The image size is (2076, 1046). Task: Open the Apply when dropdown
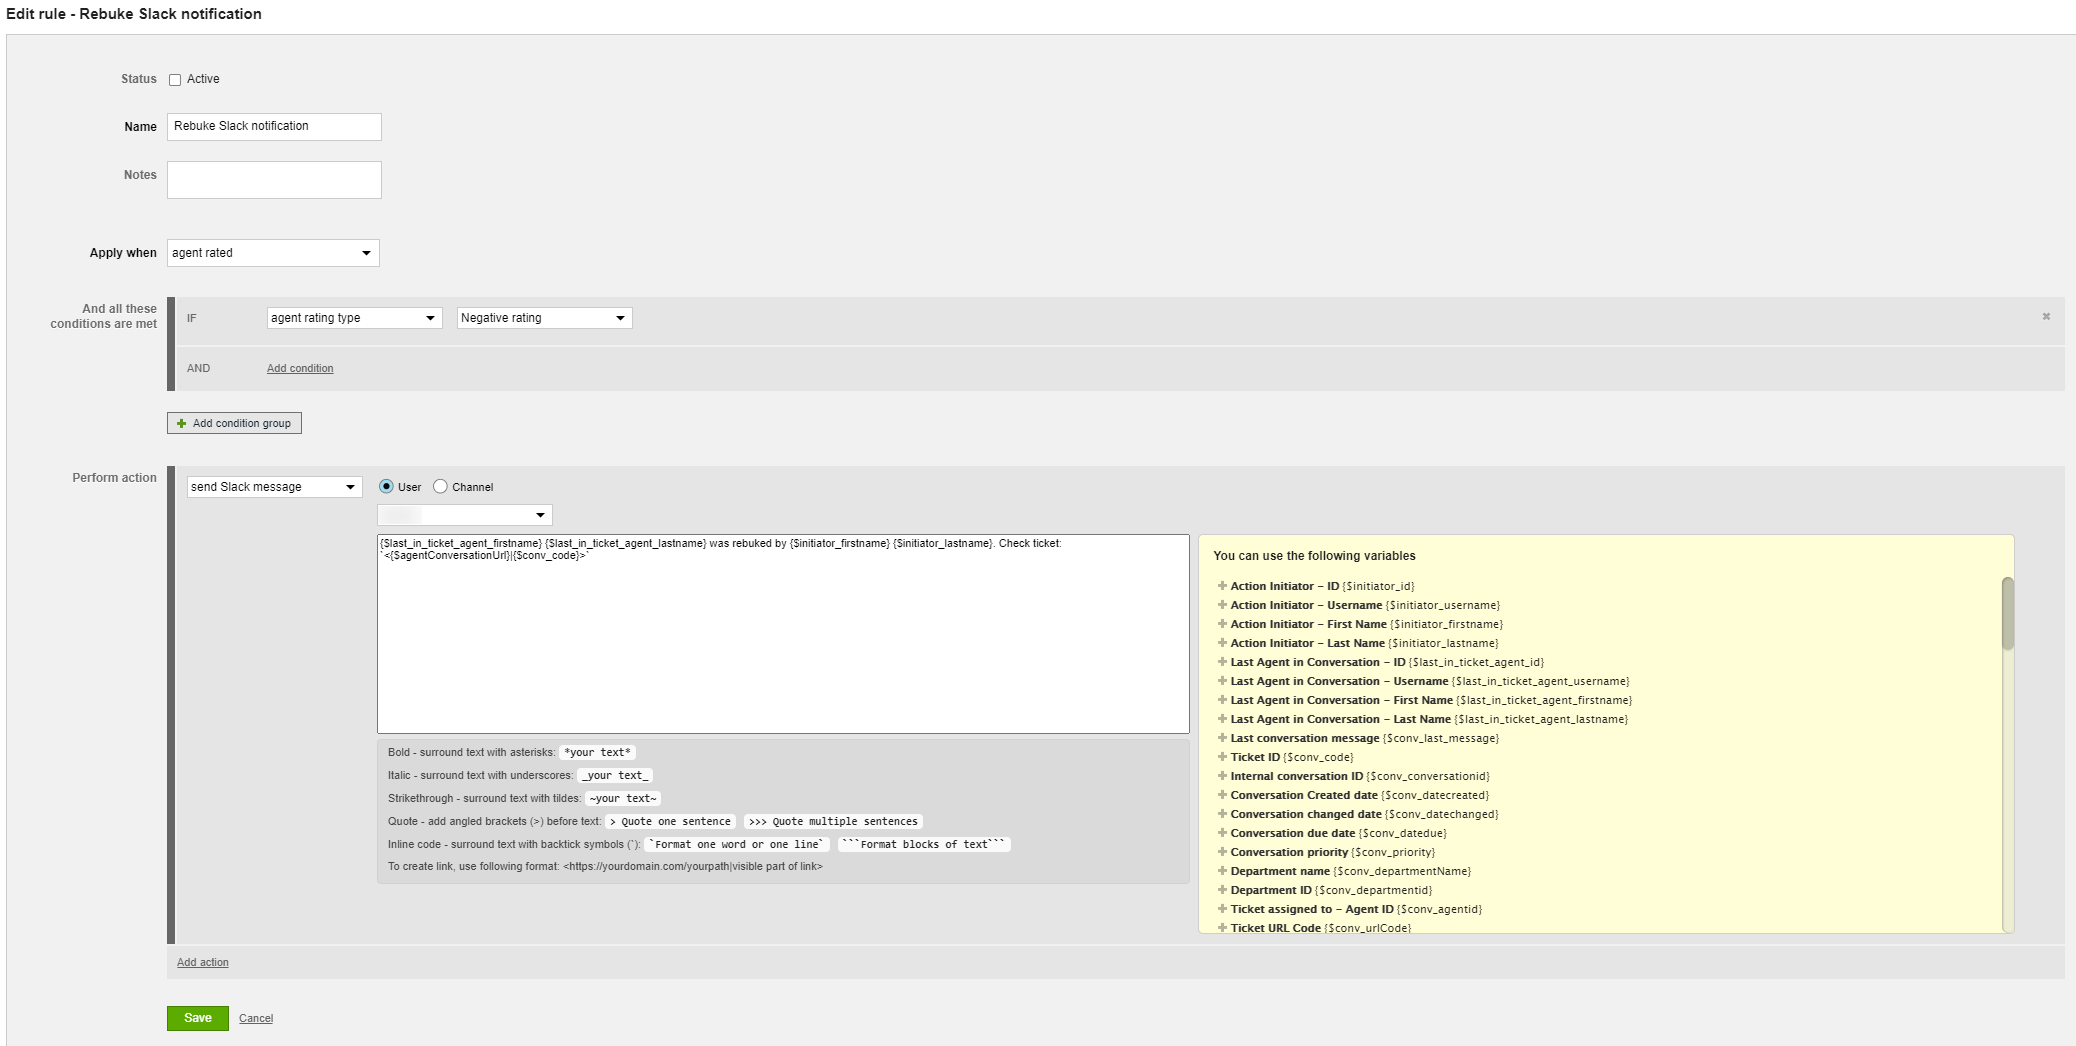273,253
